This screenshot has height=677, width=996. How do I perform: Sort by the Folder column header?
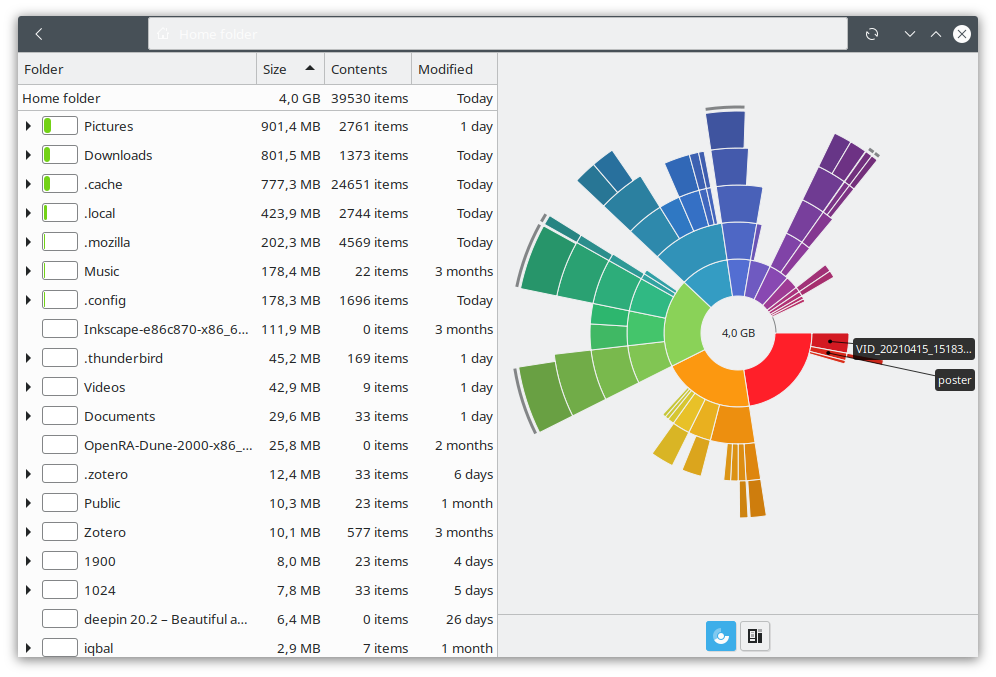pyautogui.click(x=137, y=69)
